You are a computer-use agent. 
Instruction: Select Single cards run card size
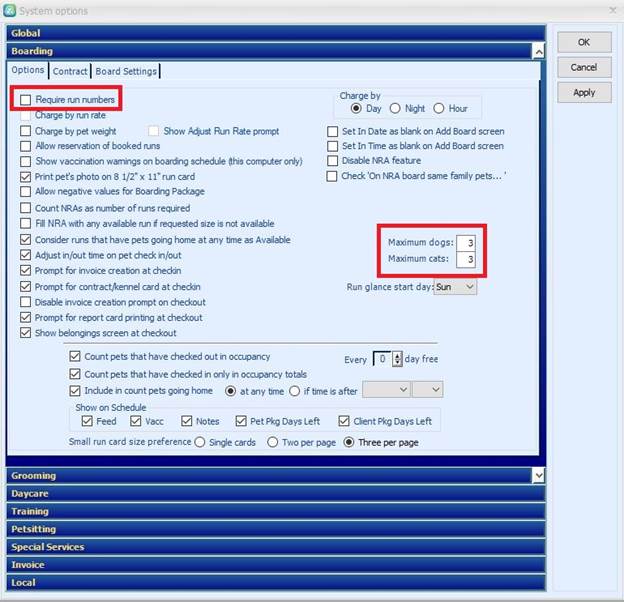click(x=200, y=442)
